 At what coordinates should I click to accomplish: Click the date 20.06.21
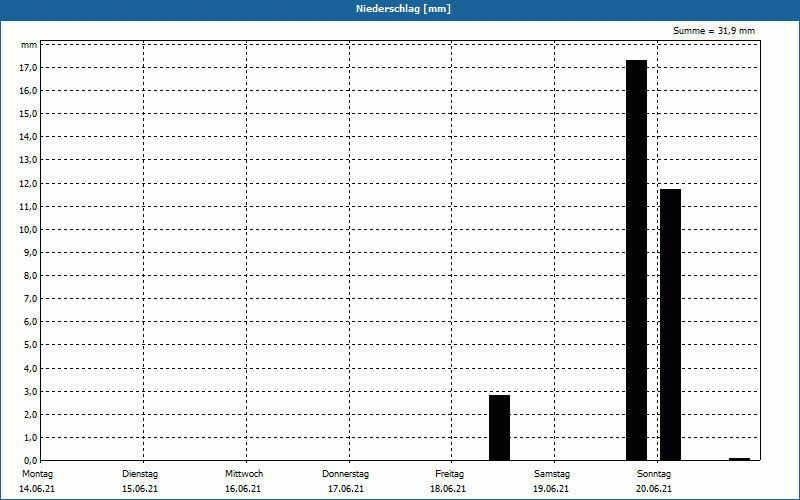[654, 489]
